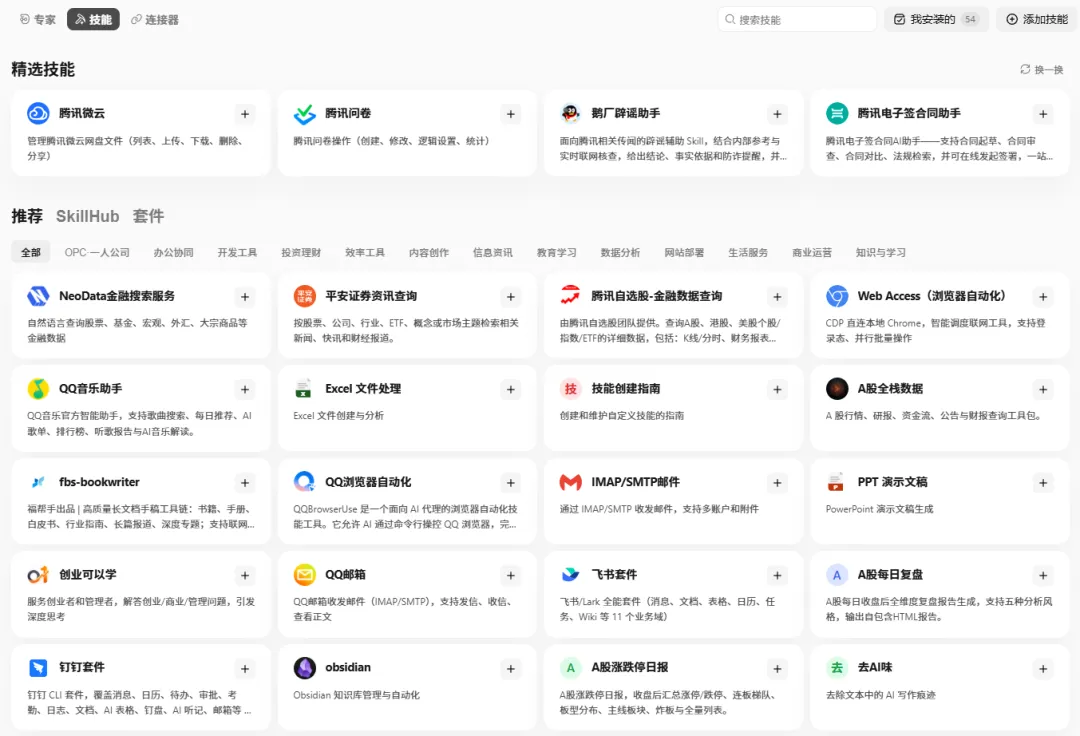The height and width of the screenshot is (736, 1080).
Task: Click the 飞书套件 icon
Action: click(x=570, y=575)
